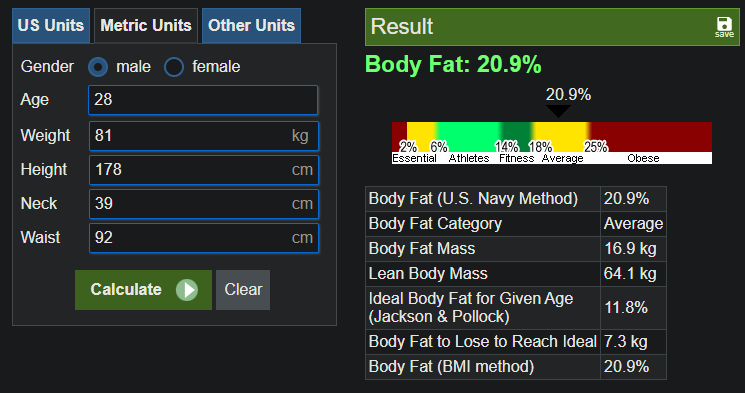This screenshot has height=393, width=745.
Task: Select the Height cm input box
Action: click(x=204, y=170)
